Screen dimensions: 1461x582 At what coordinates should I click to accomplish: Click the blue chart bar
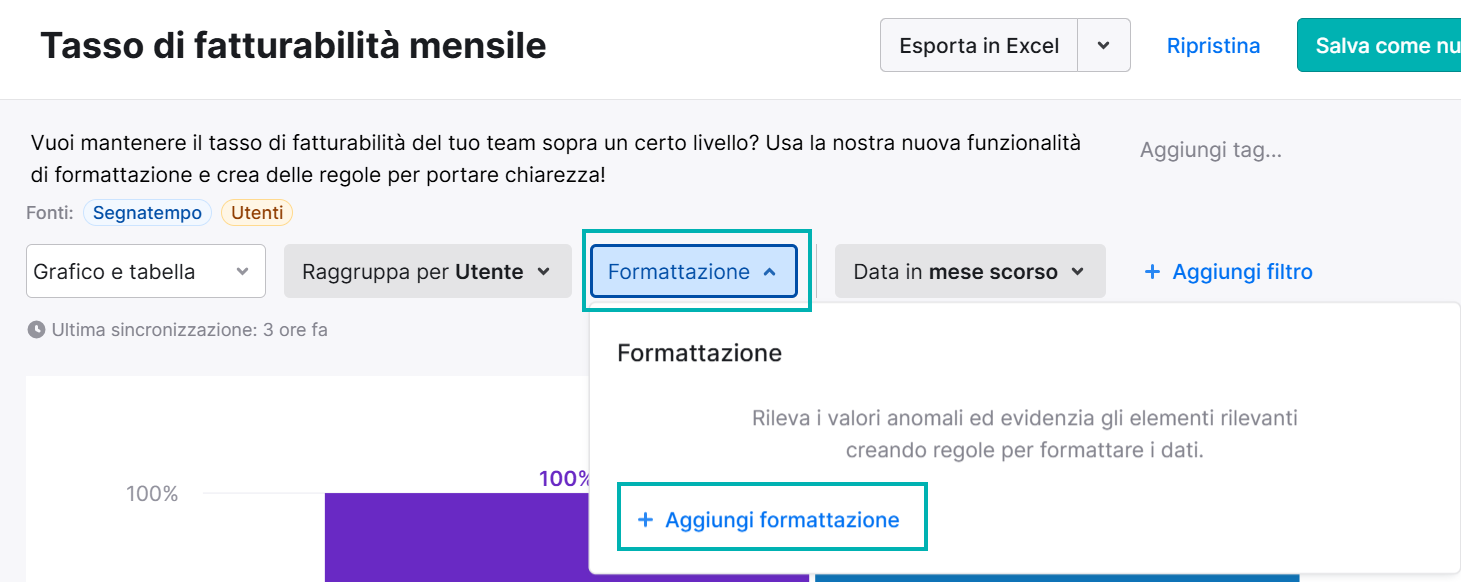[x=1057, y=578]
